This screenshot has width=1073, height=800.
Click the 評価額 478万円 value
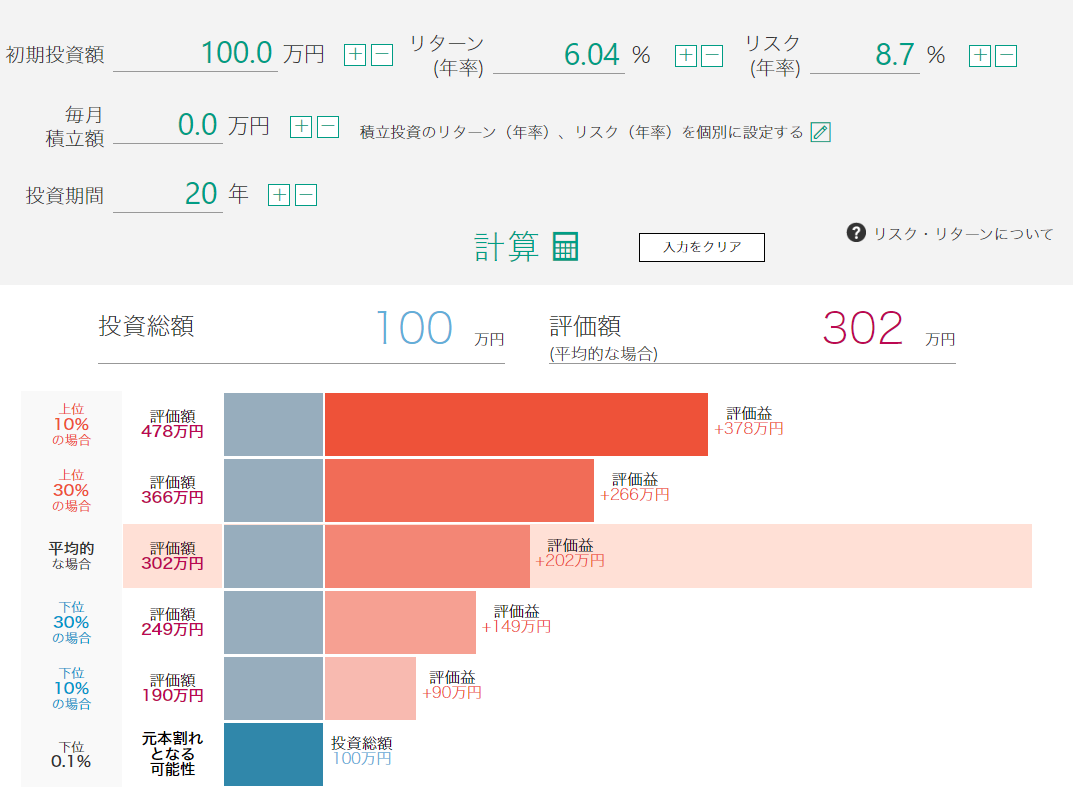click(x=172, y=424)
